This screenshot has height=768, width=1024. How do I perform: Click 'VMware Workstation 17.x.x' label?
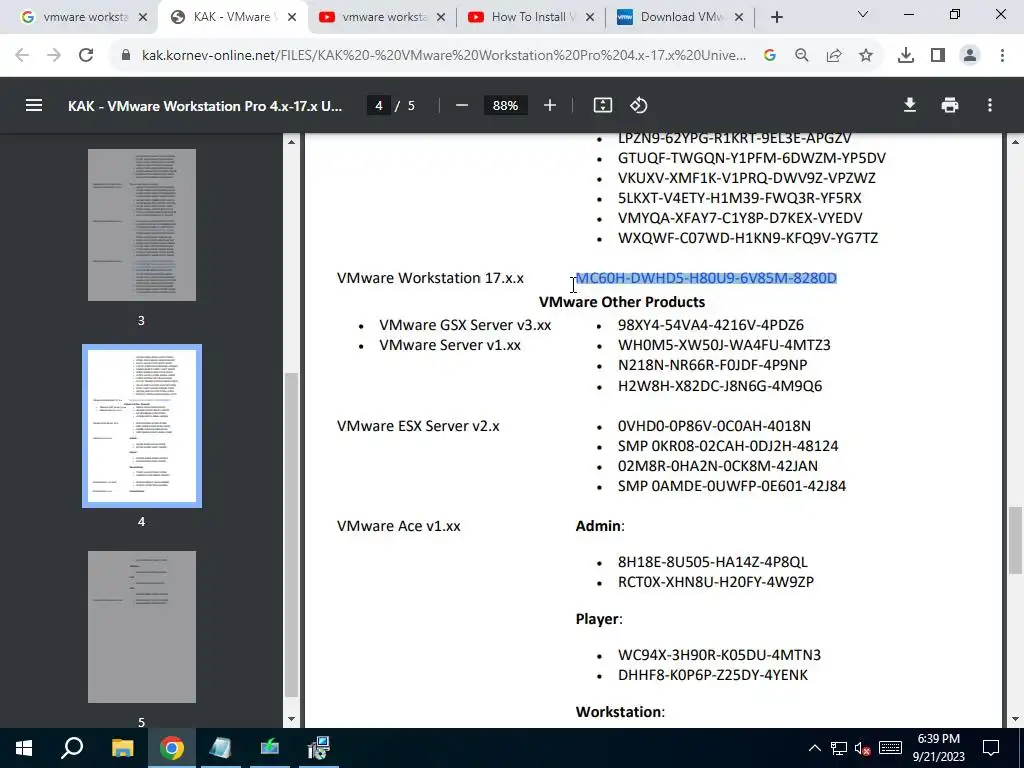click(430, 278)
